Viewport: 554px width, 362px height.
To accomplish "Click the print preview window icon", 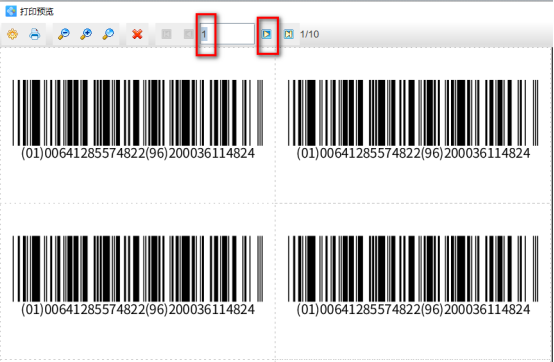I will pos(11,11).
